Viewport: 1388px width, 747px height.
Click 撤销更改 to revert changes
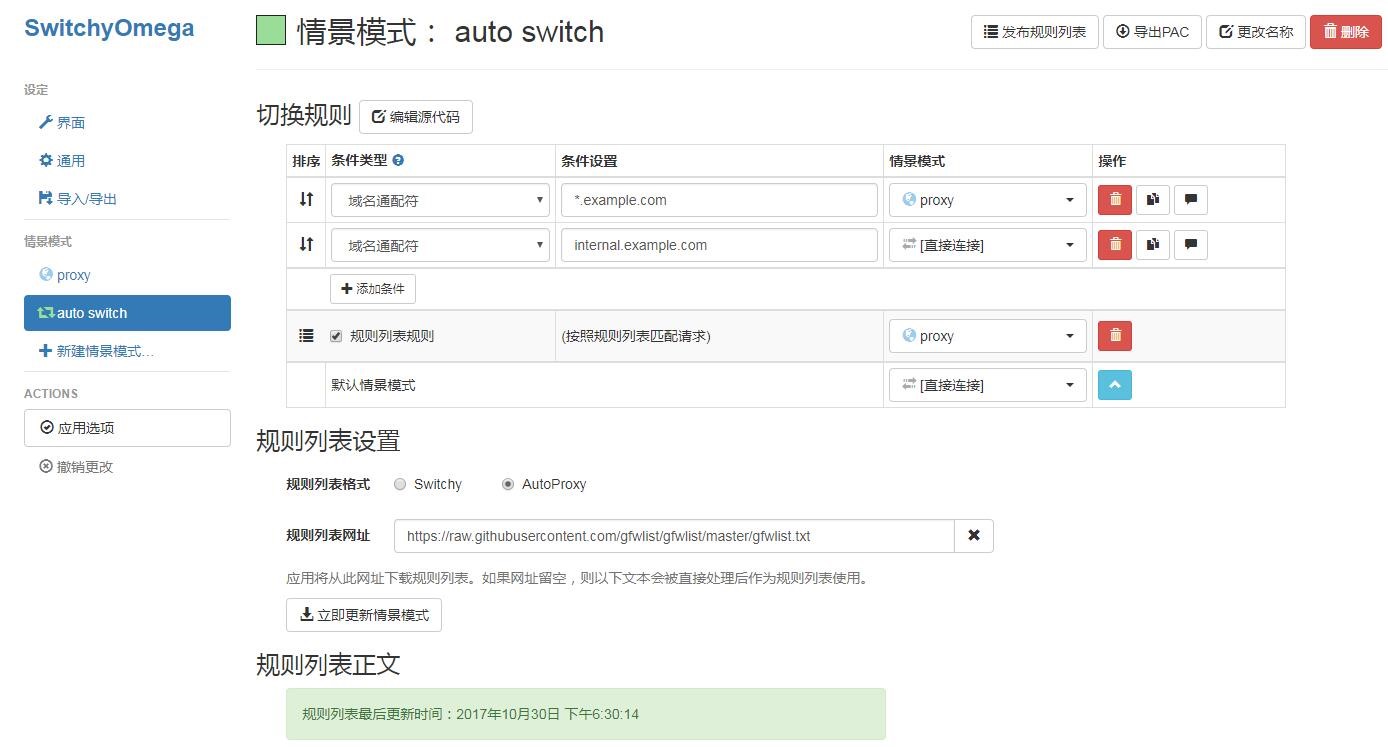point(76,467)
